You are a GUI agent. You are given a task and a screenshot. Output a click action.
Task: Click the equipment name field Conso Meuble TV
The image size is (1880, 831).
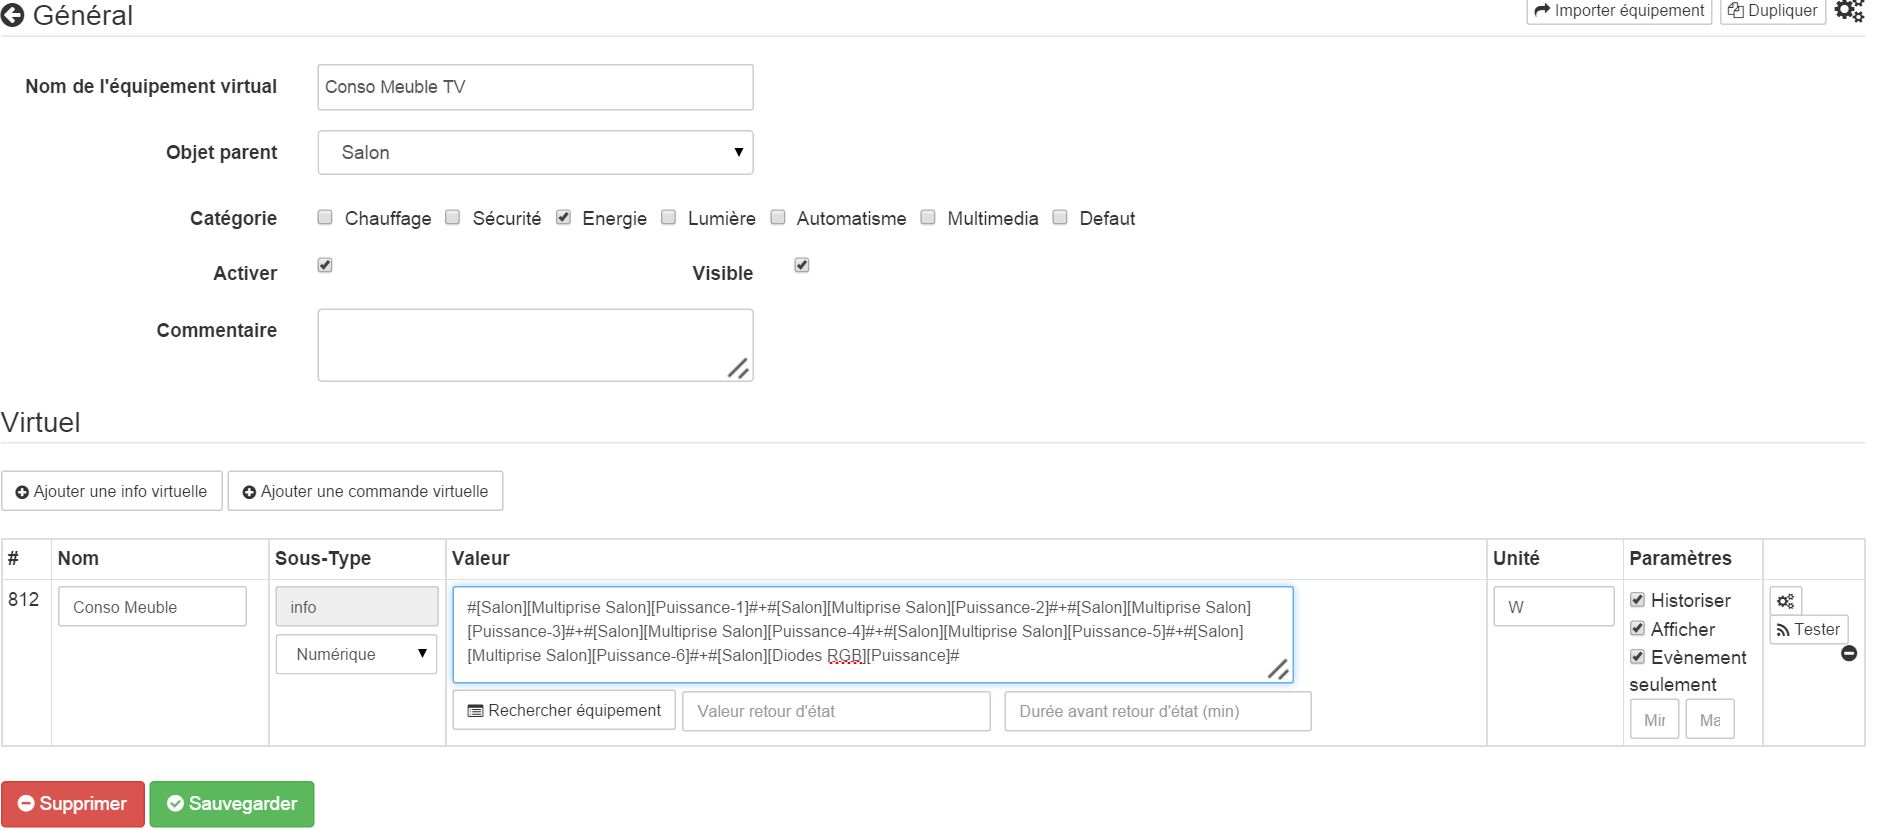[x=535, y=87]
